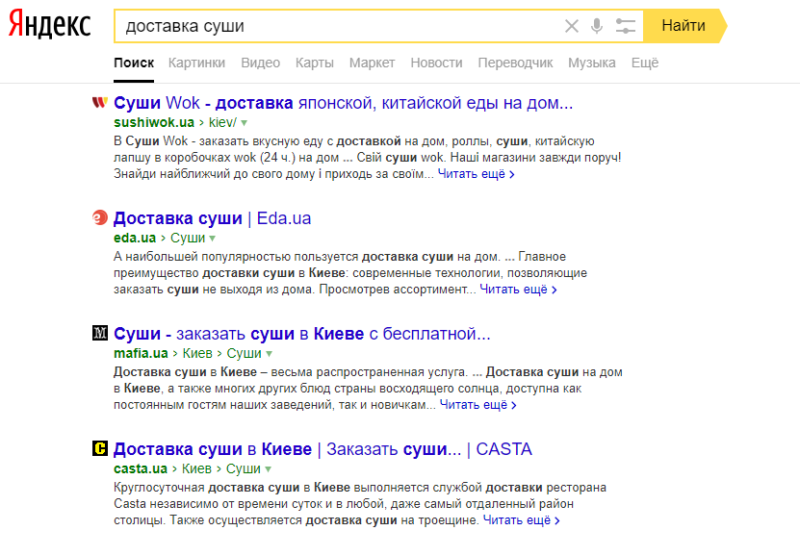
Task: Click the kiev/ breadcrumb link
Action: (222, 122)
